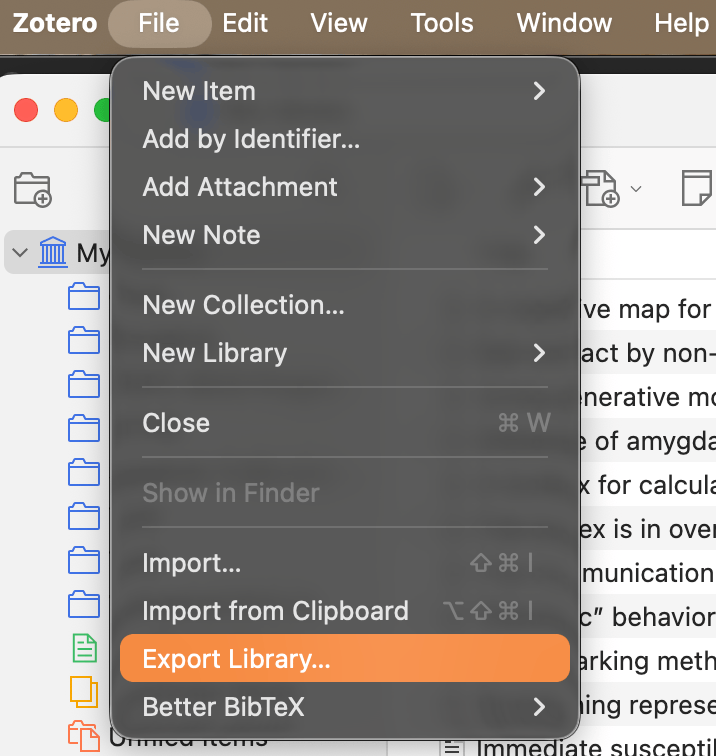Expand the New Item submenu
Image resolution: width=716 pixels, height=756 pixels.
tap(345, 91)
